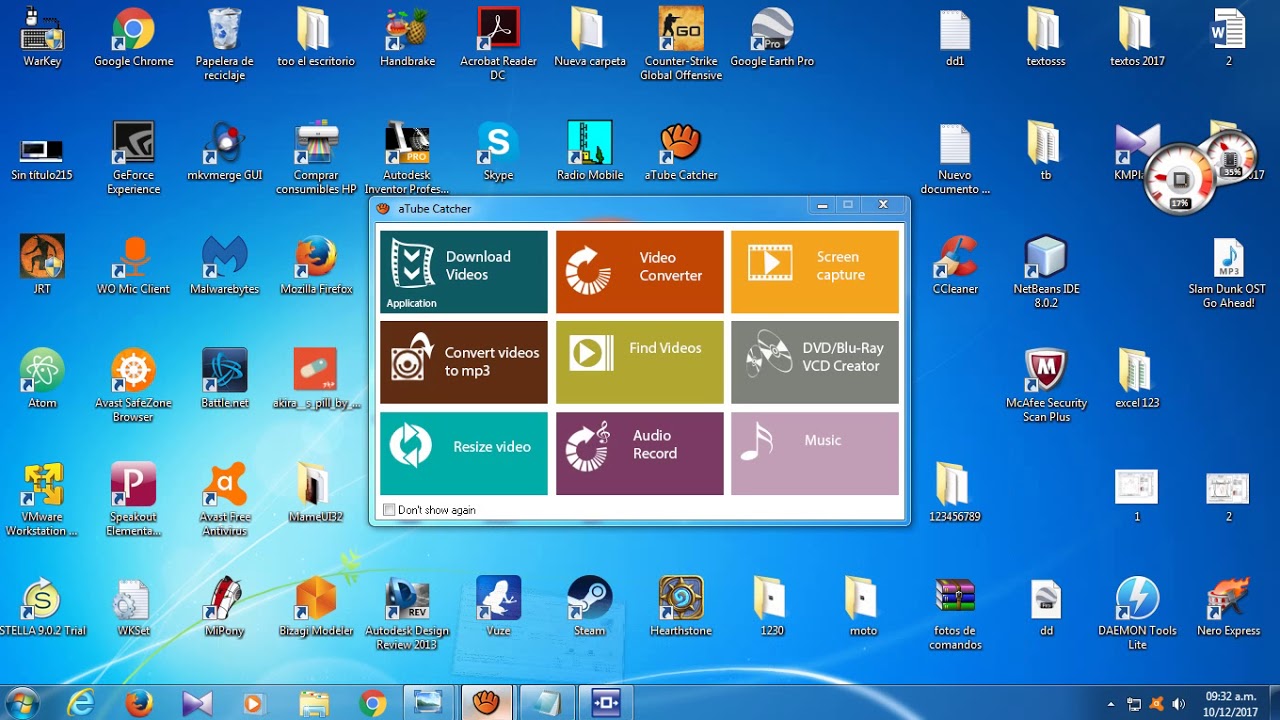Open Chrome from the taskbar
Viewport: 1280px width, 720px height.
[x=372, y=703]
